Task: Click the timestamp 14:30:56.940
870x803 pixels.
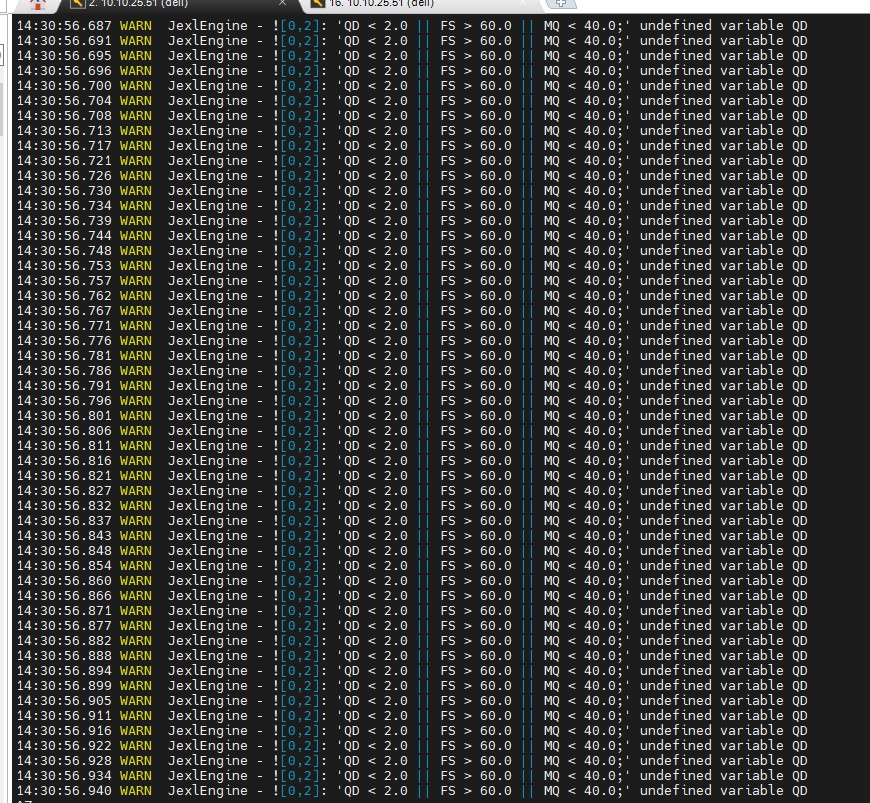Action: coord(64,790)
